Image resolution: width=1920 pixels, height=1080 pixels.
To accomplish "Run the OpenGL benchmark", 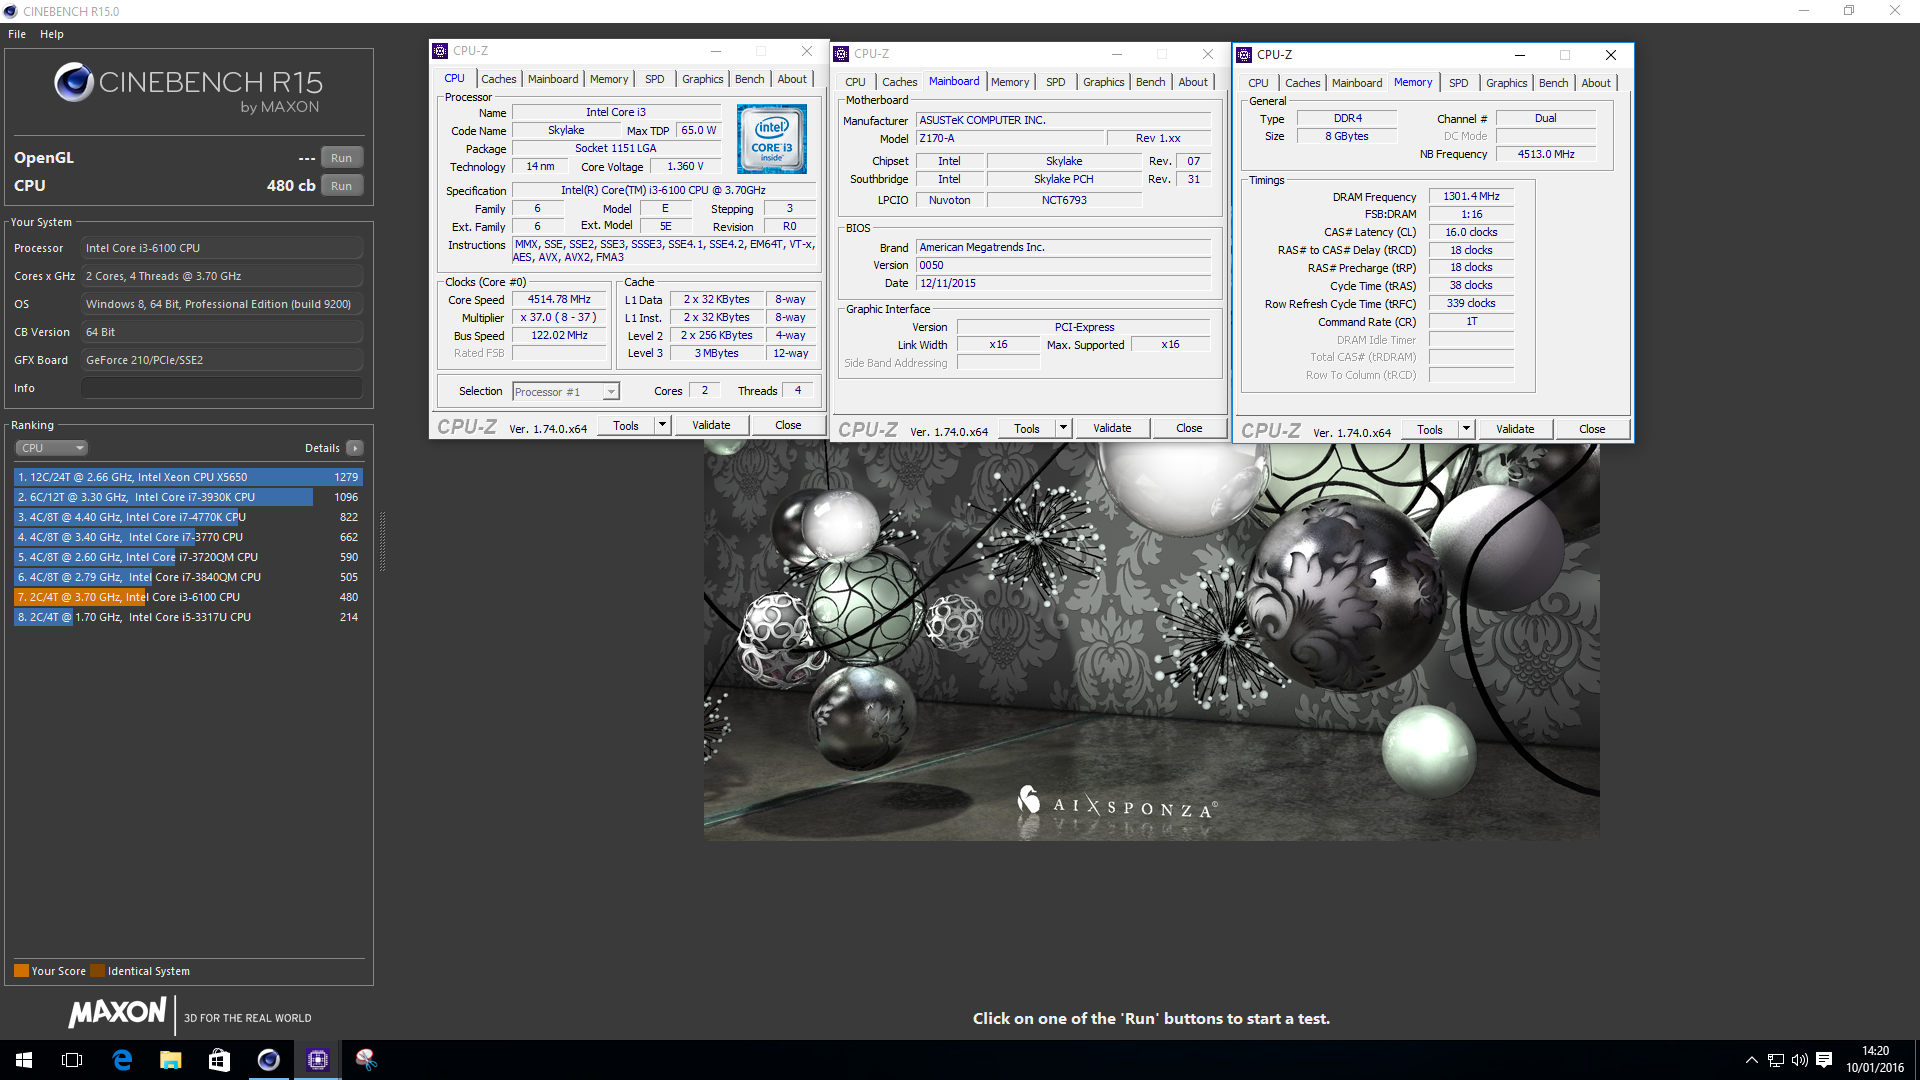I will click(342, 158).
